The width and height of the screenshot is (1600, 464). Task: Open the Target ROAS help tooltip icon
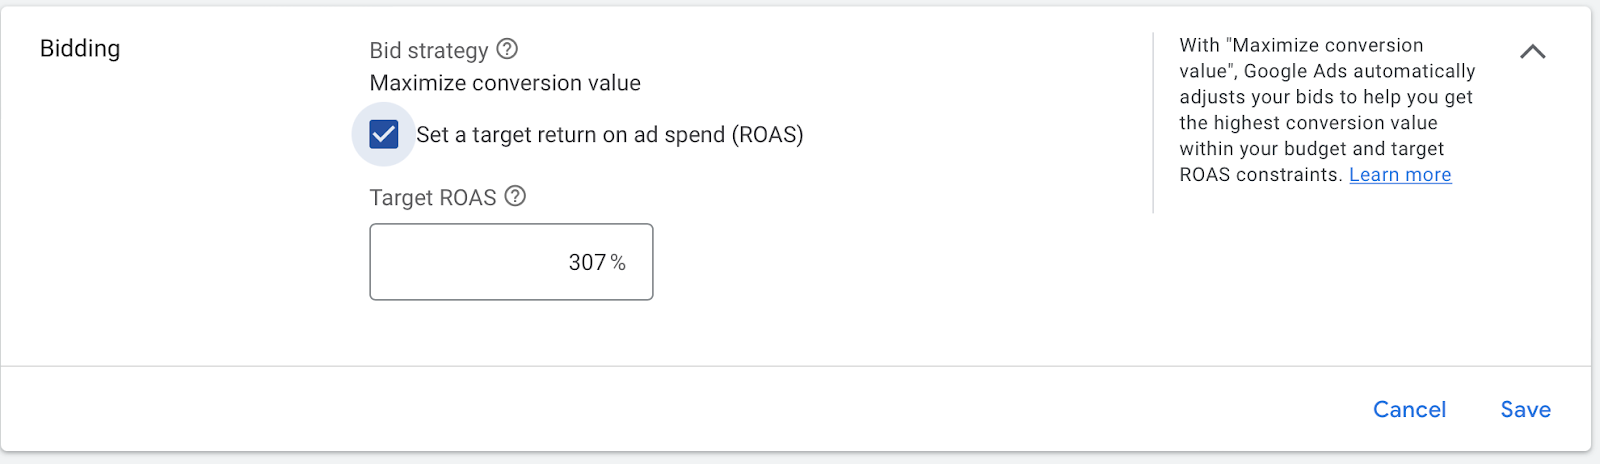coord(515,196)
